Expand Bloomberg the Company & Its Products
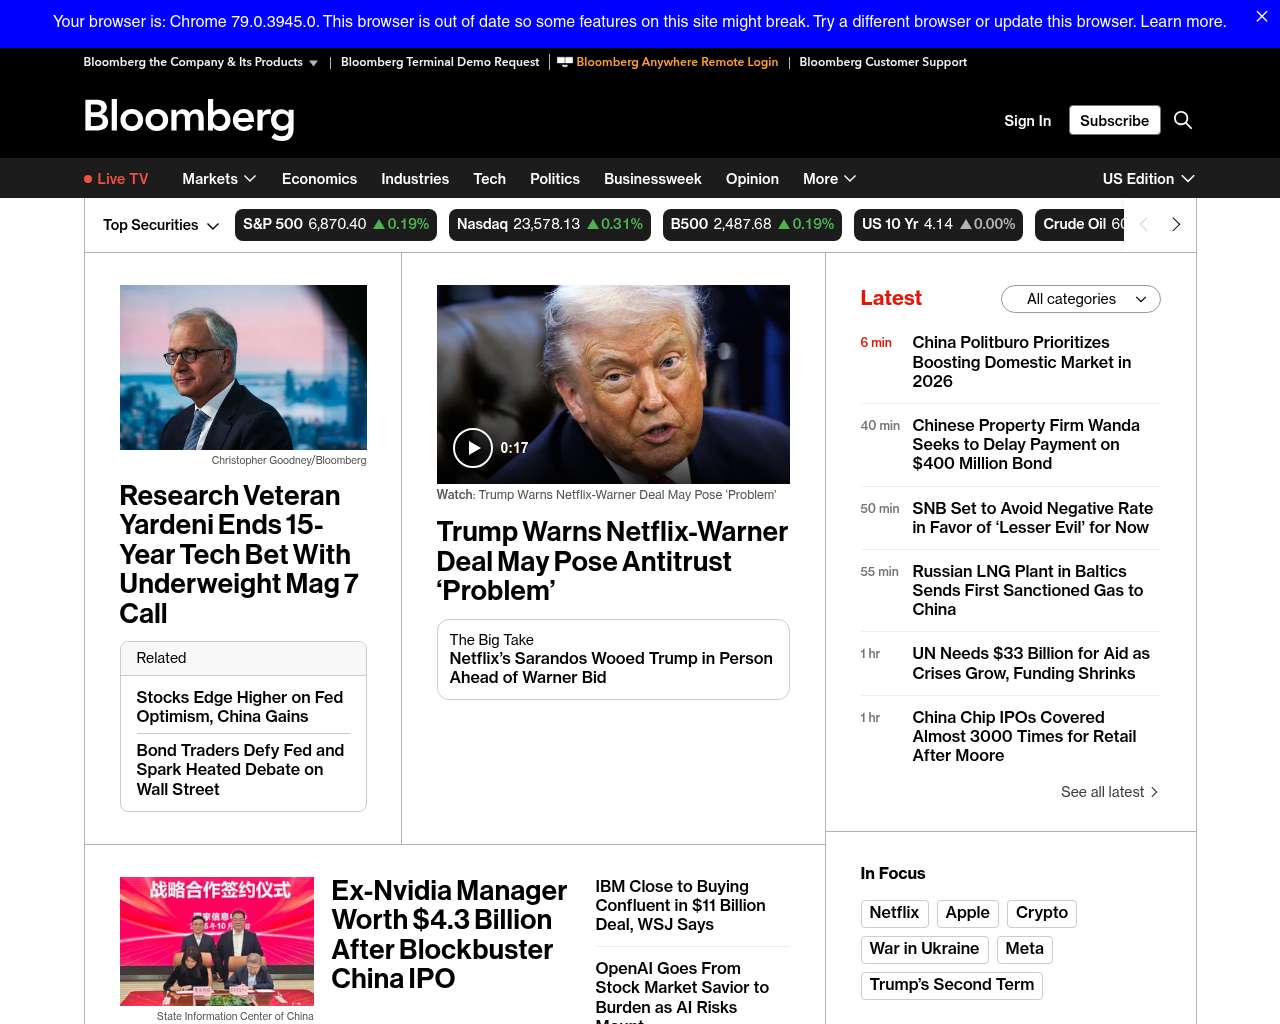This screenshot has height=1024, width=1280. point(200,62)
